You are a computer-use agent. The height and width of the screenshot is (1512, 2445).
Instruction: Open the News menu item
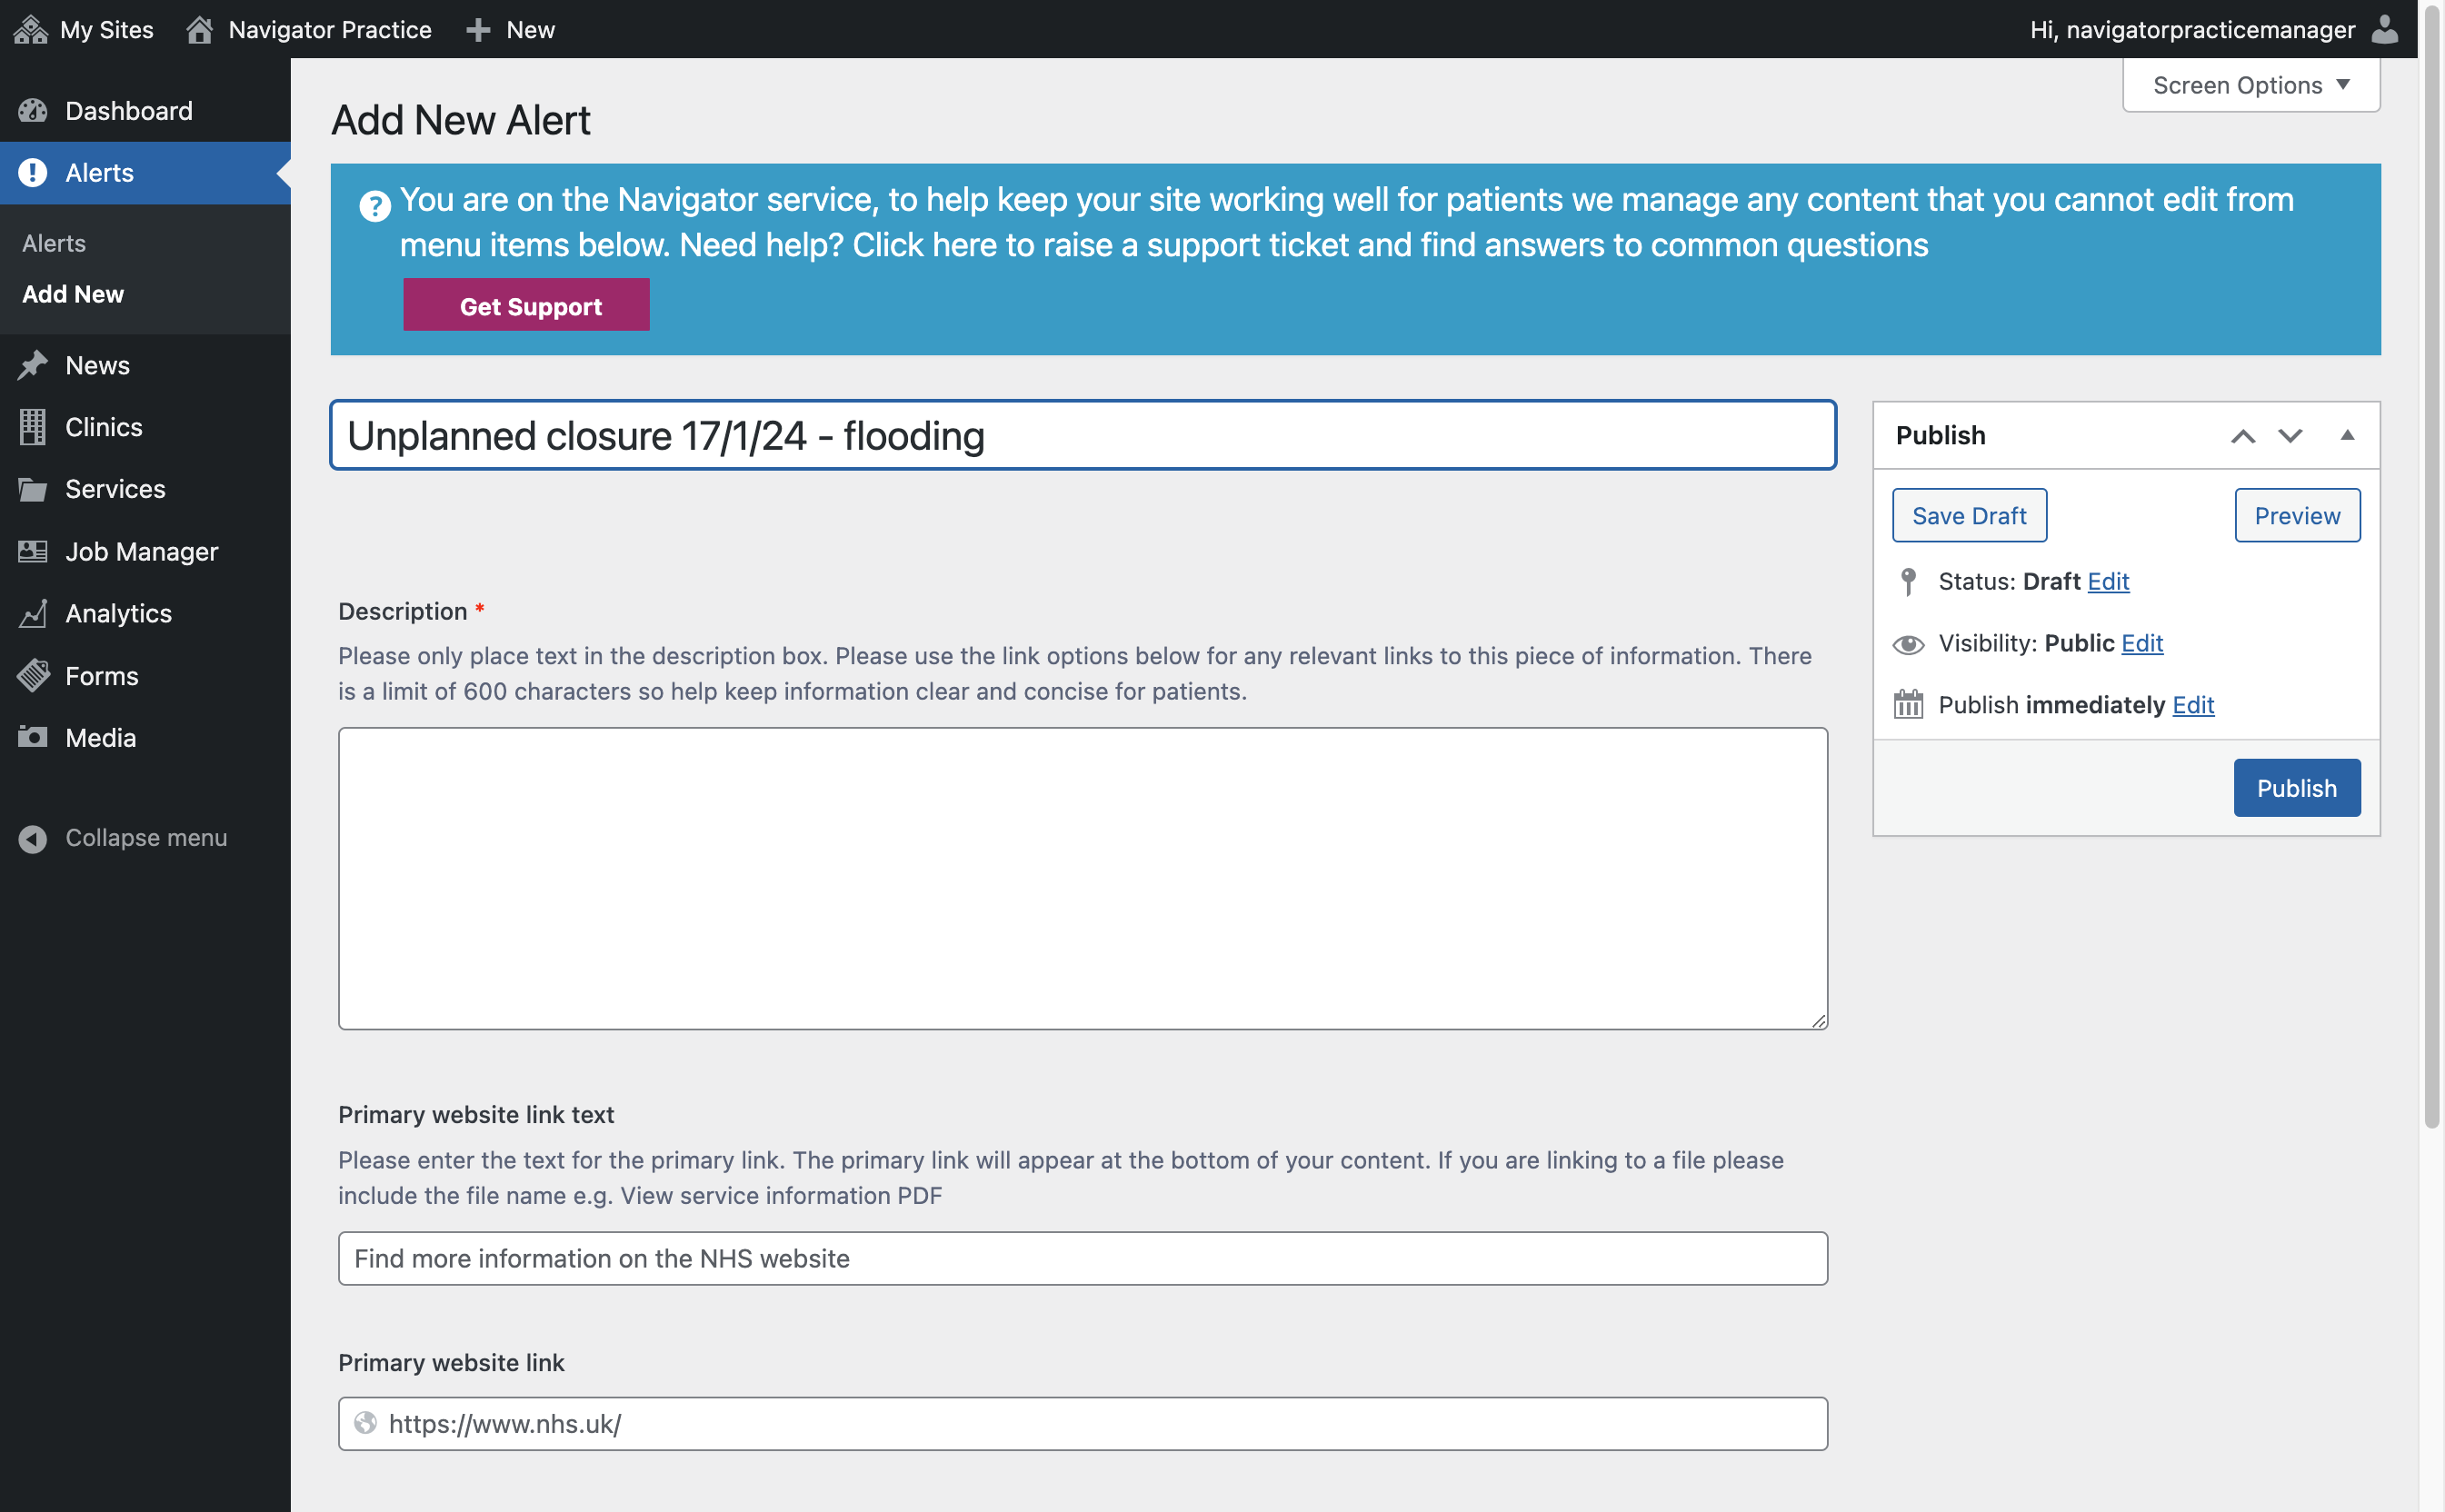coord(97,365)
